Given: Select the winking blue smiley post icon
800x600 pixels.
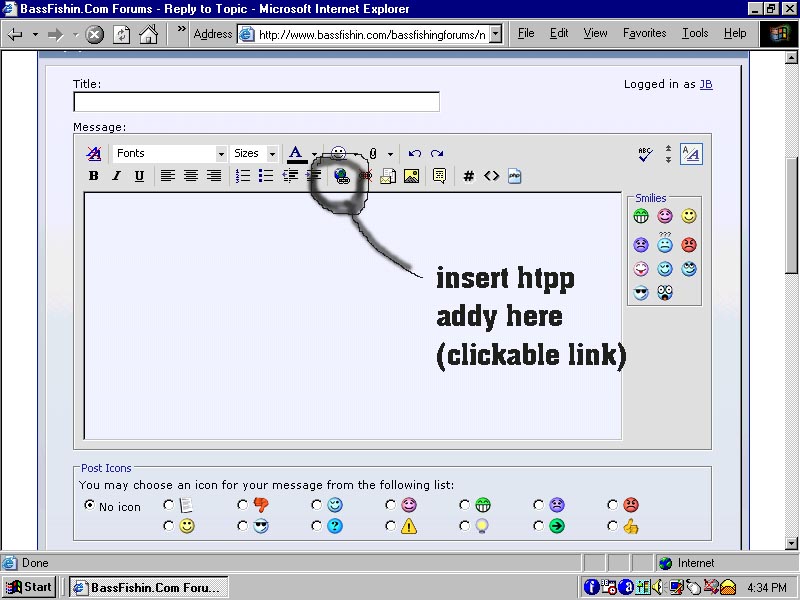Looking at the screenshot, I should point(316,505).
